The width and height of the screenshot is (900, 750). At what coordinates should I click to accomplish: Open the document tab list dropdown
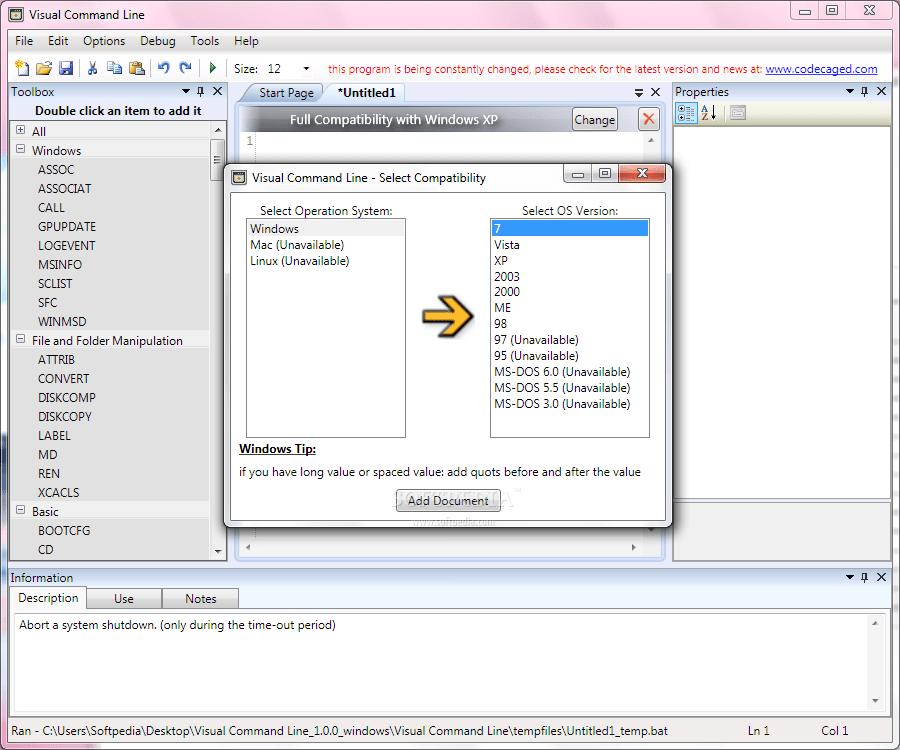coord(639,92)
